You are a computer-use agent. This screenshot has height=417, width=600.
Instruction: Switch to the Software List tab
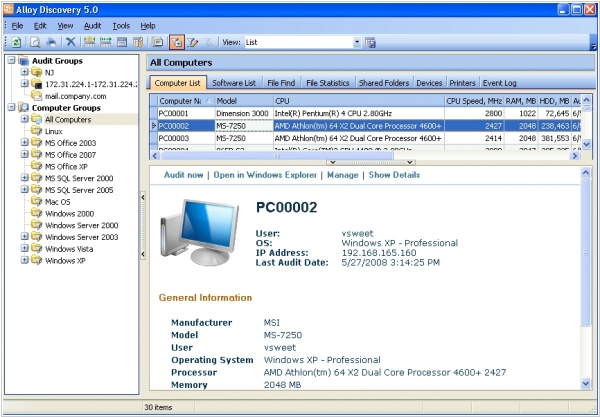click(234, 83)
